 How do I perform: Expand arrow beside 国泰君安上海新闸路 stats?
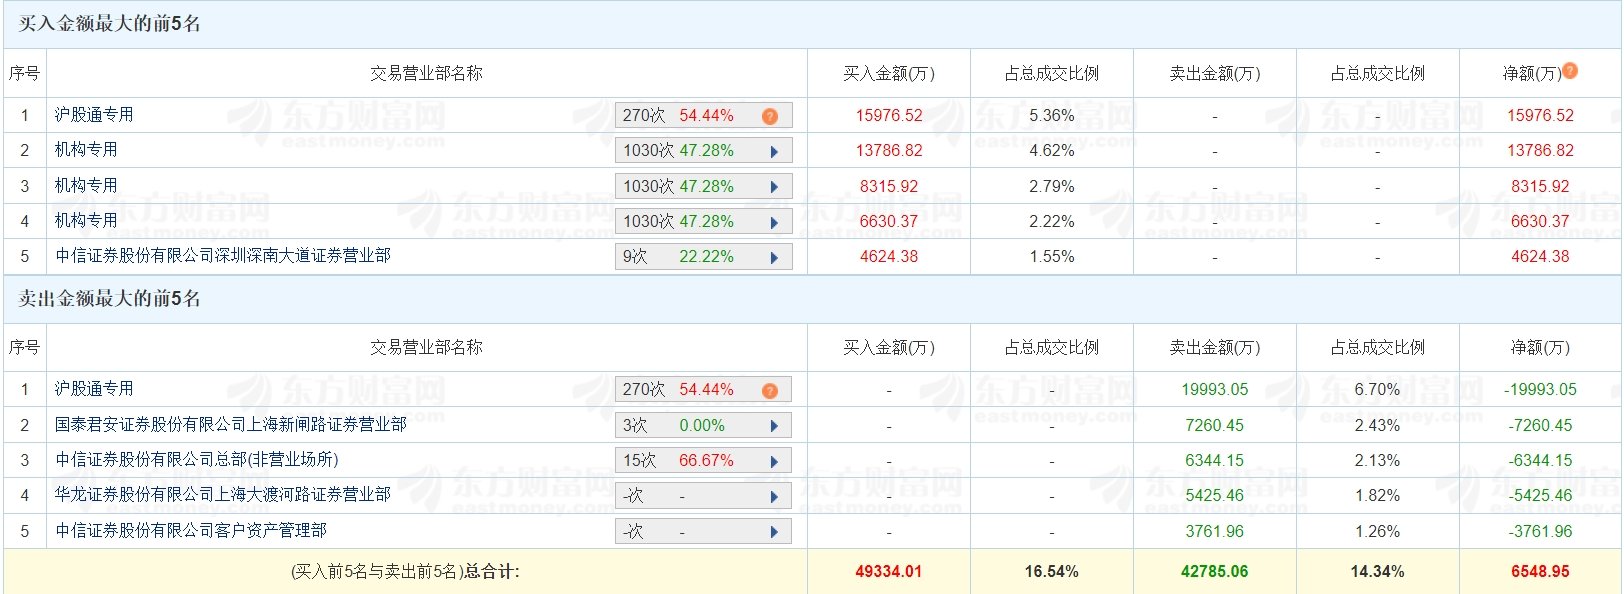[774, 426]
